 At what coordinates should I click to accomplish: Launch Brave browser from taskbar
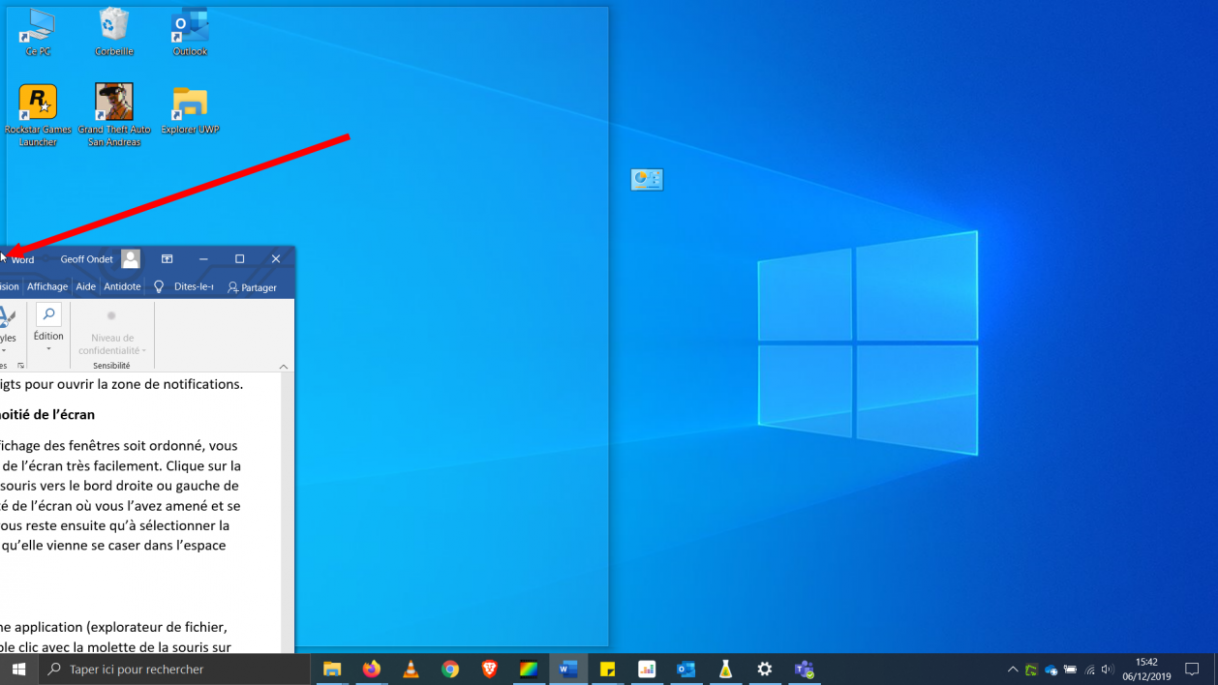tap(489, 669)
